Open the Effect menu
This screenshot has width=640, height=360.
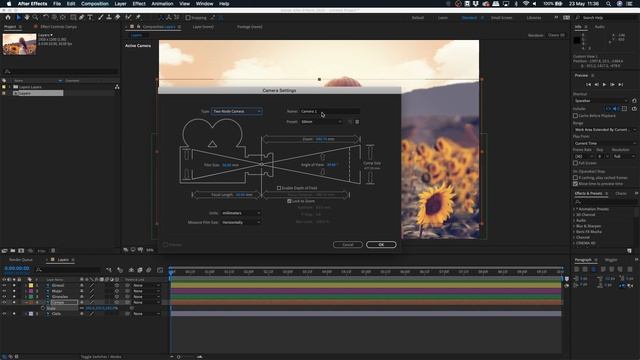point(139,4)
